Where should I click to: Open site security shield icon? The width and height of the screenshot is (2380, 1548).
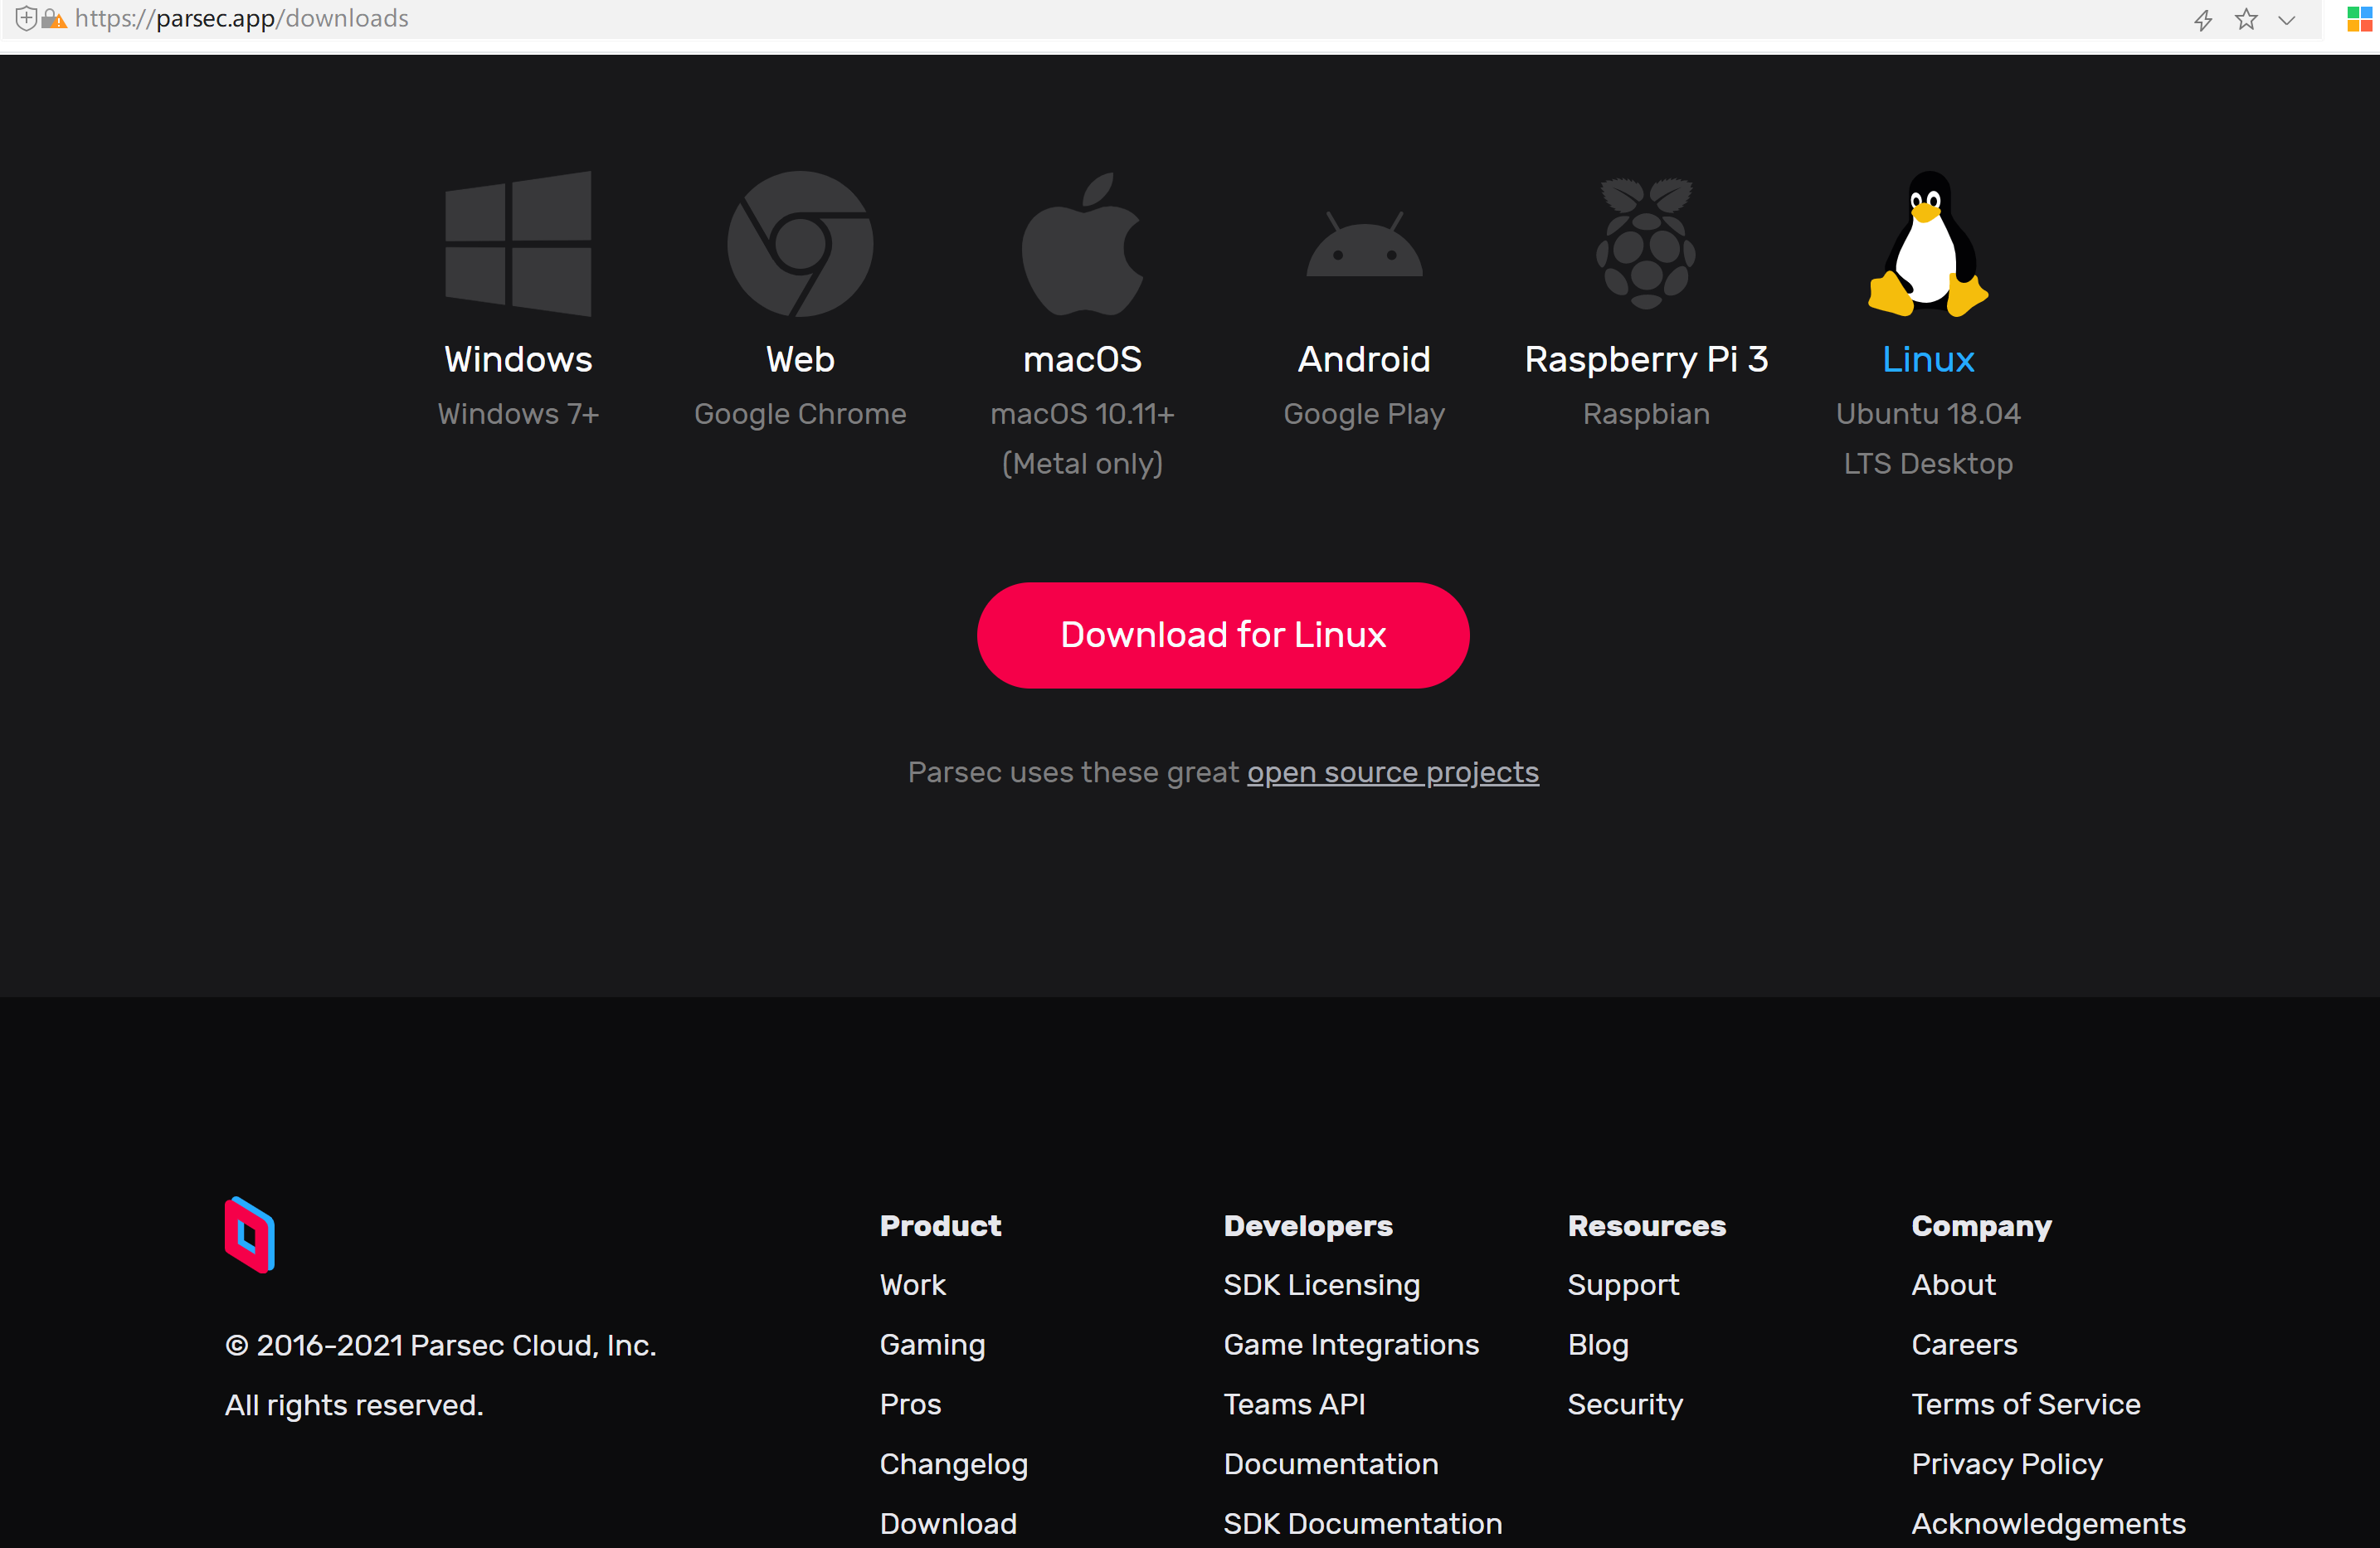pos(27,18)
